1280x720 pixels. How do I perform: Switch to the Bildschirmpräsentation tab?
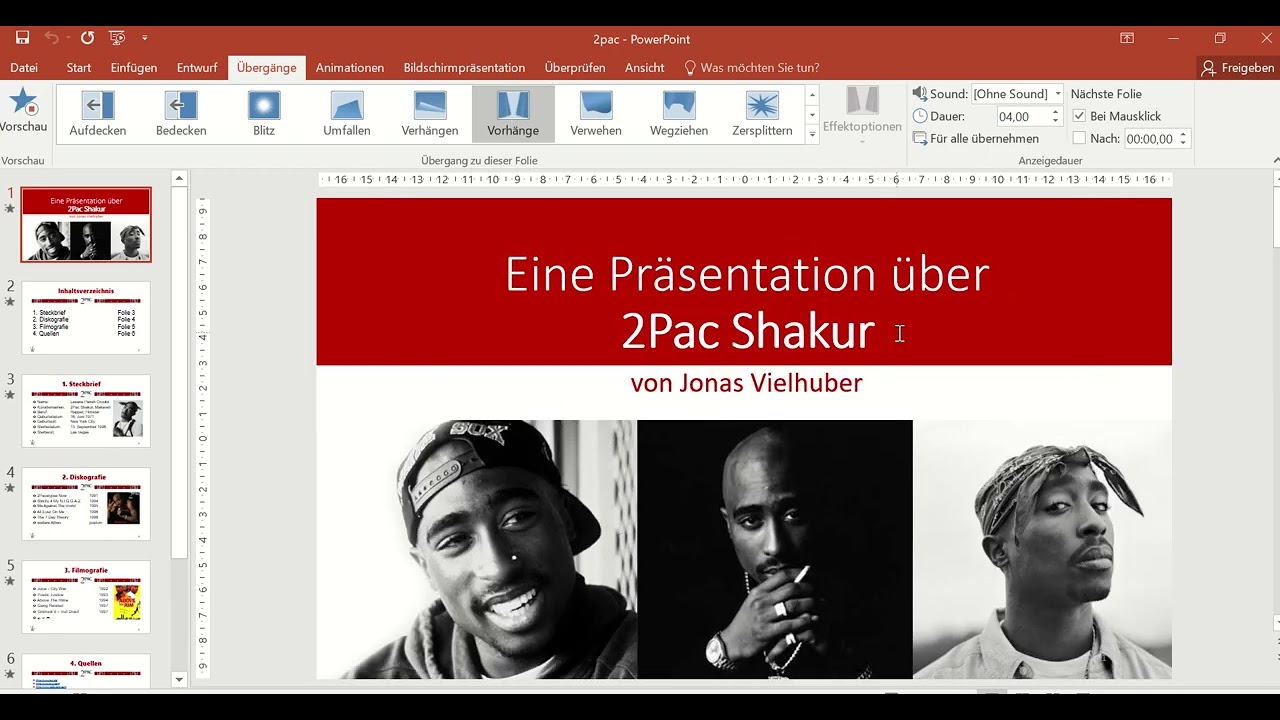(x=464, y=68)
